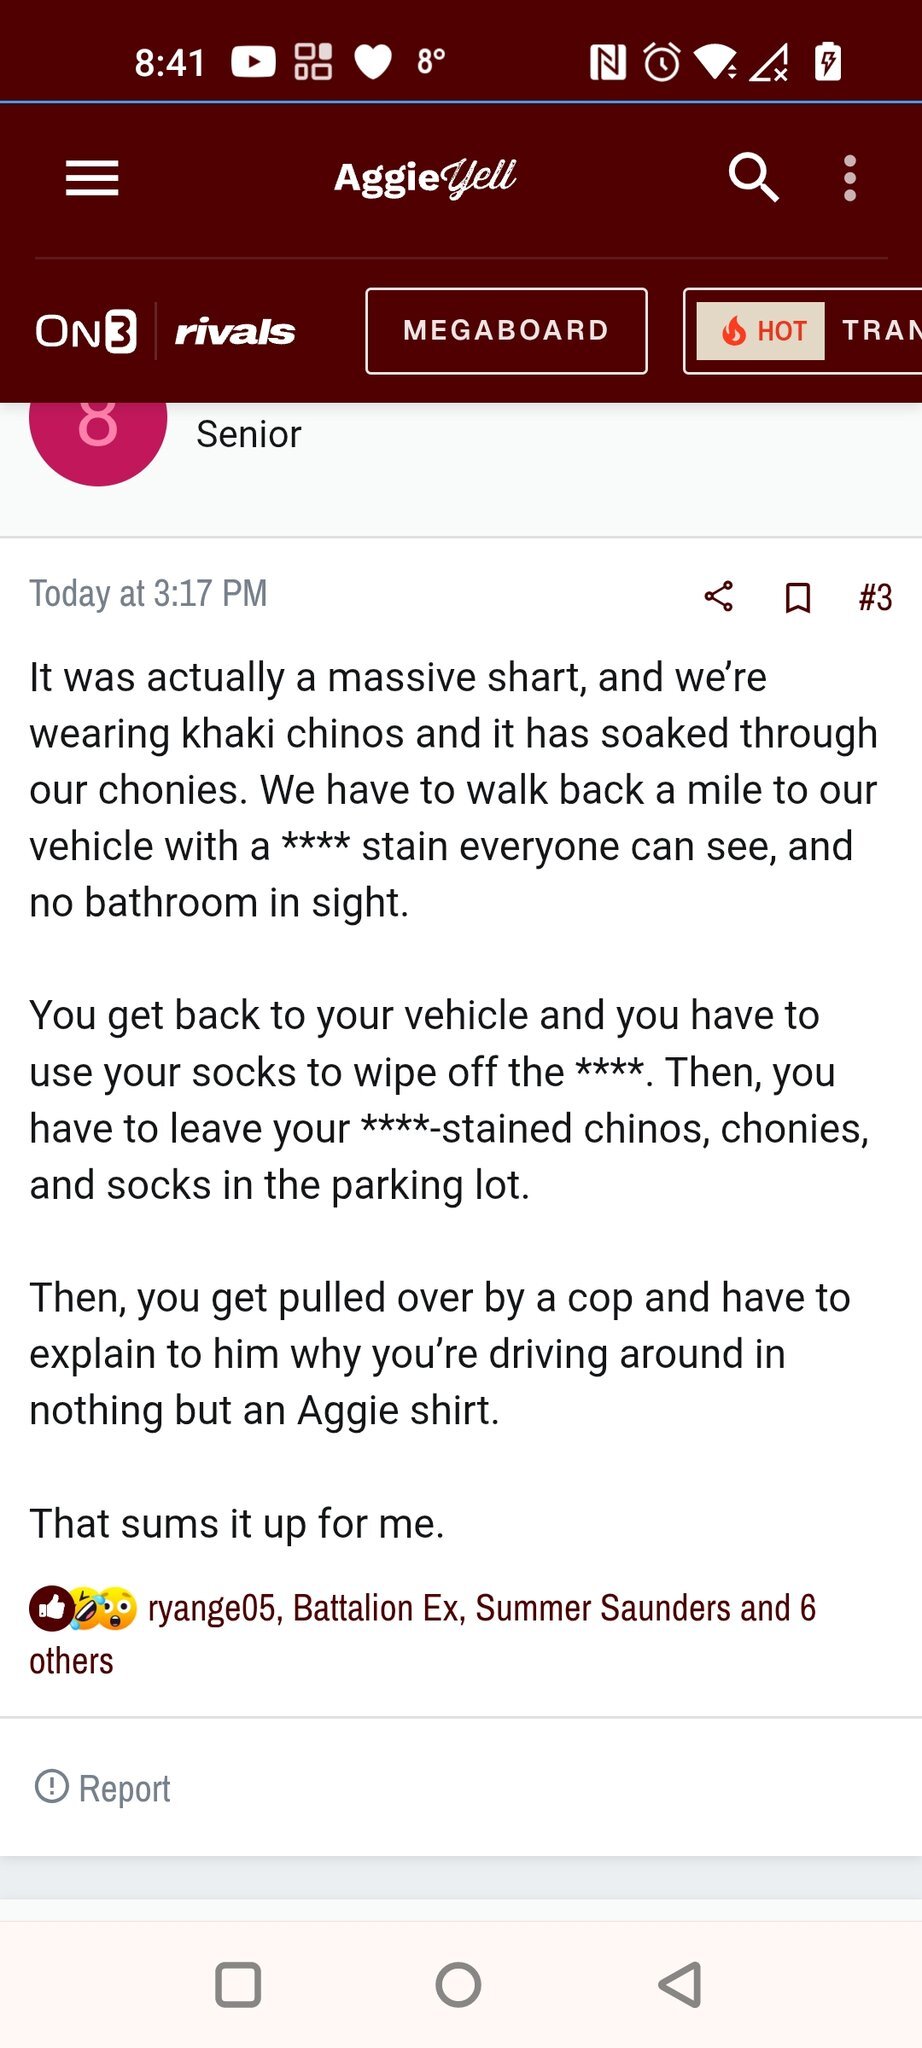Select the HOT transfer tab
Screen dimensions: 922x2048
click(800, 331)
